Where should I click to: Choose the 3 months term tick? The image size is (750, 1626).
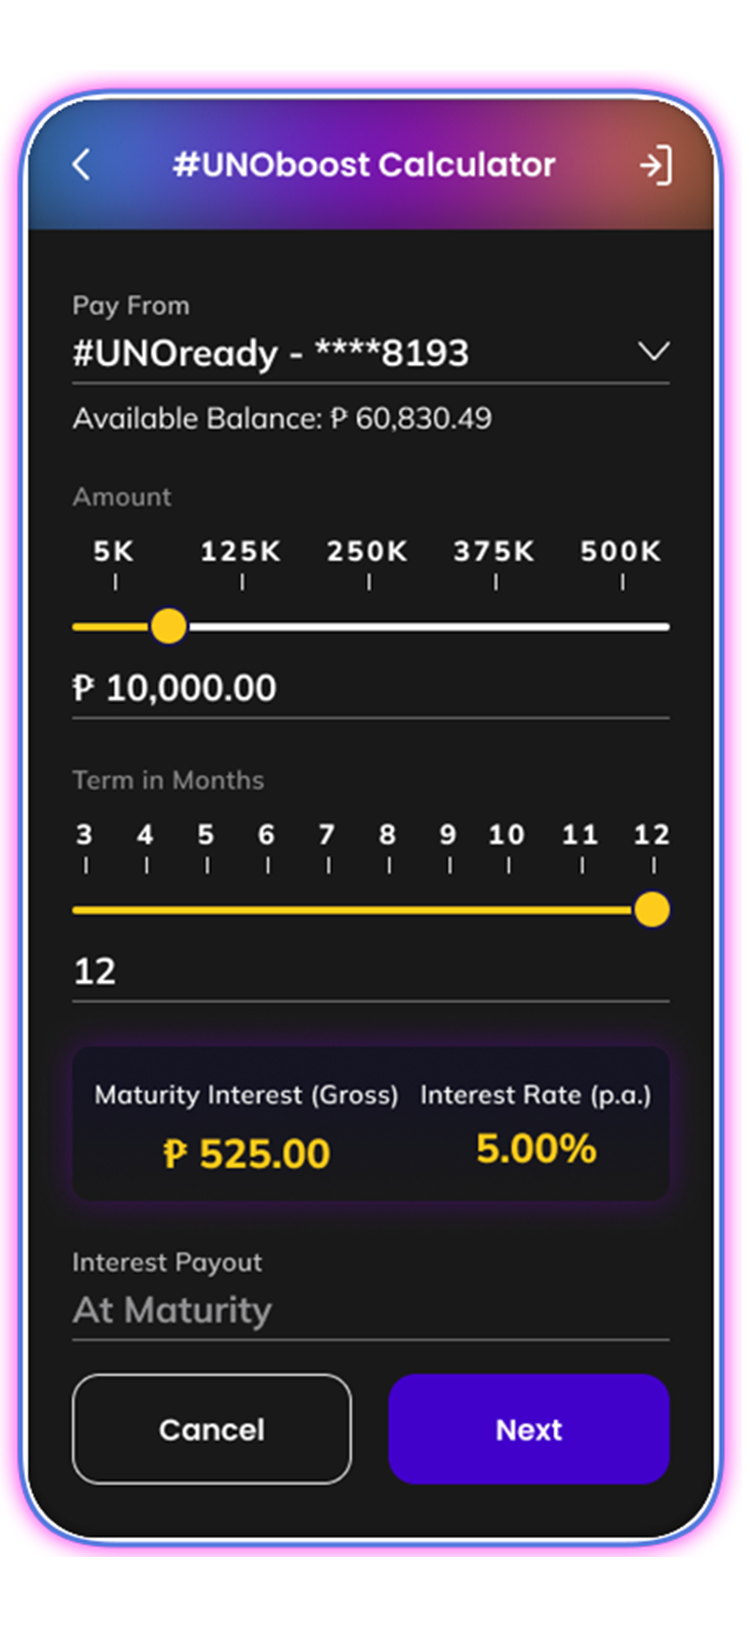point(85,847)
